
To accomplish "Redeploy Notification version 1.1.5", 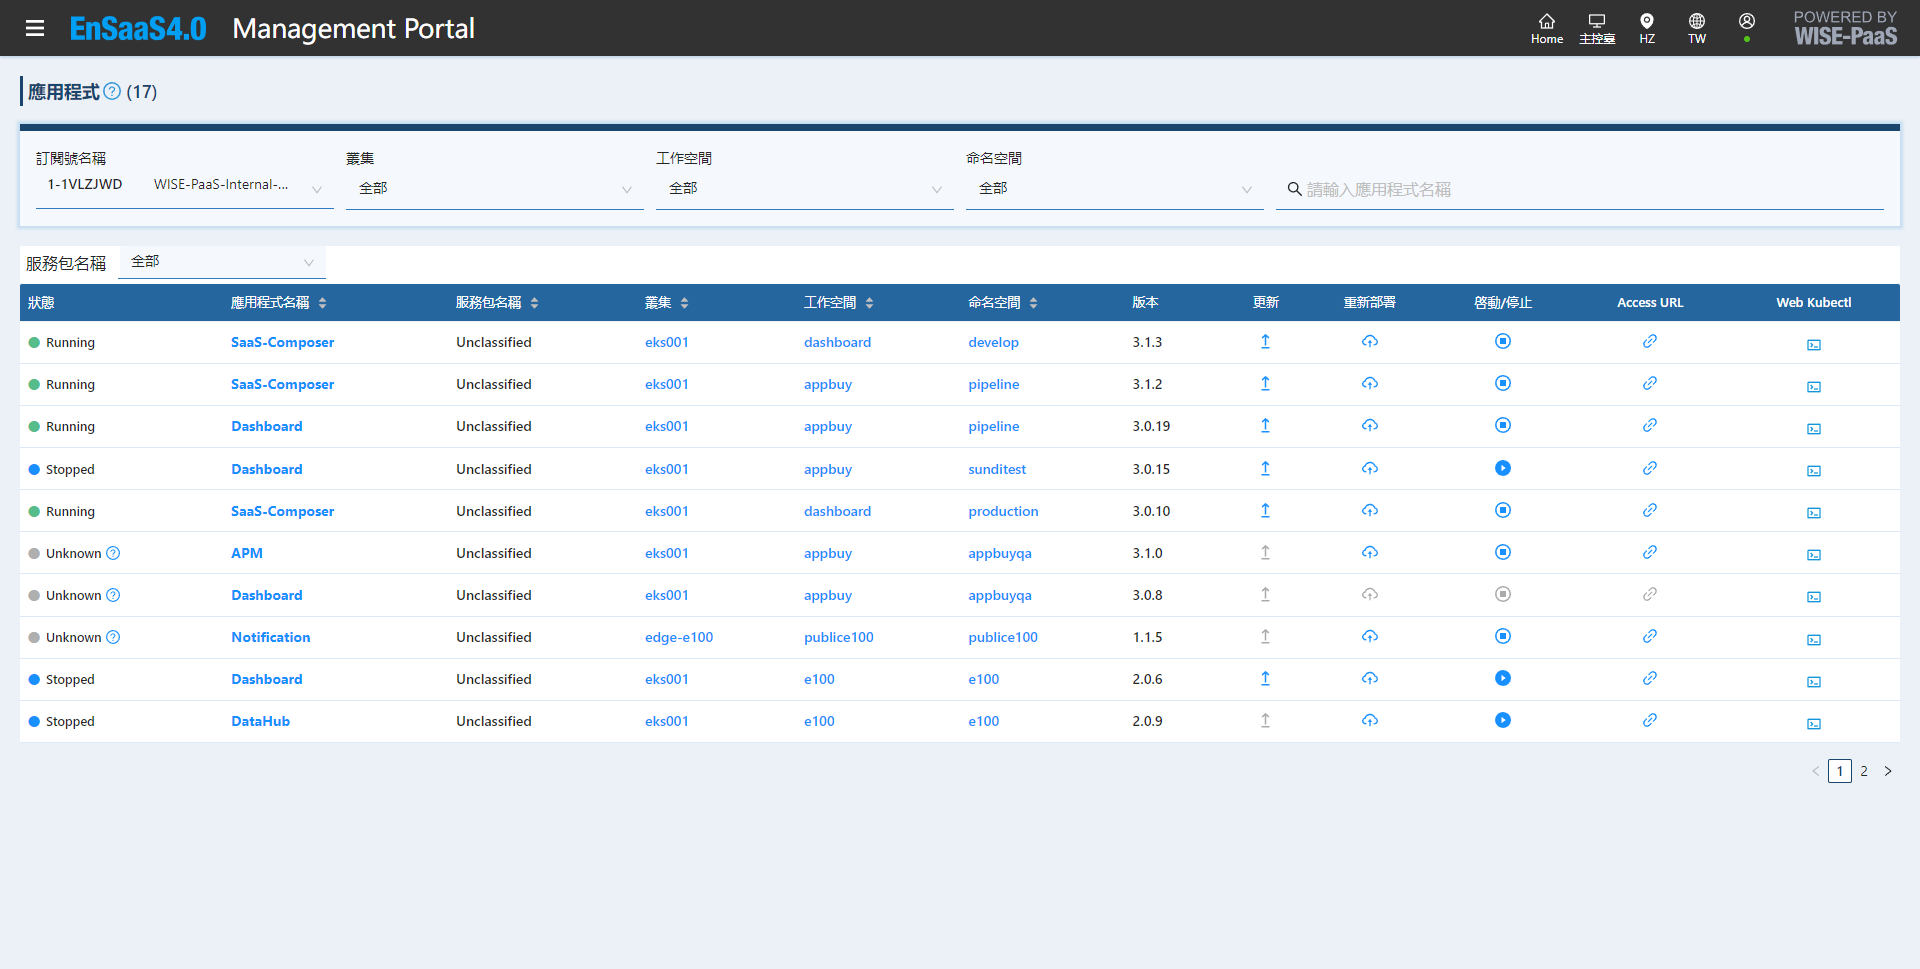I will pos(1370,636).
